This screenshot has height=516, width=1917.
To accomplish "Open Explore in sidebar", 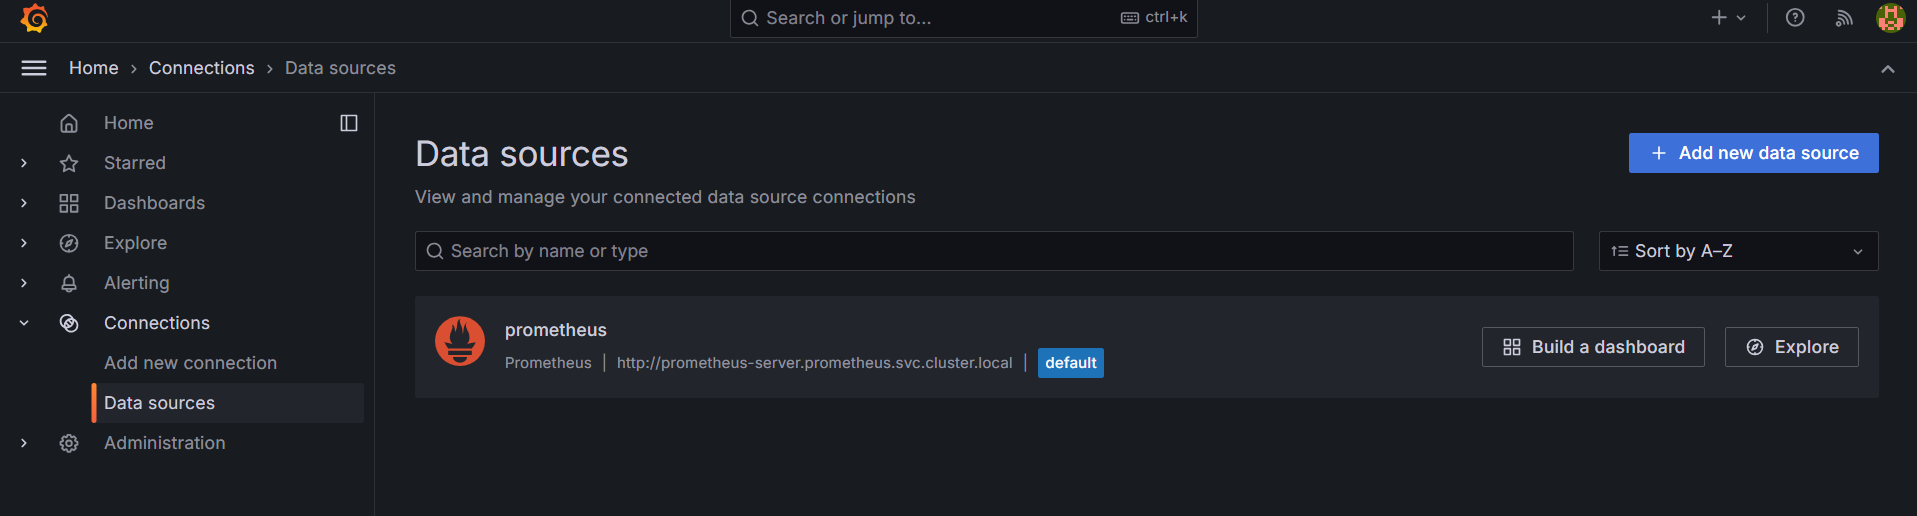I will [x=135, y=243].
